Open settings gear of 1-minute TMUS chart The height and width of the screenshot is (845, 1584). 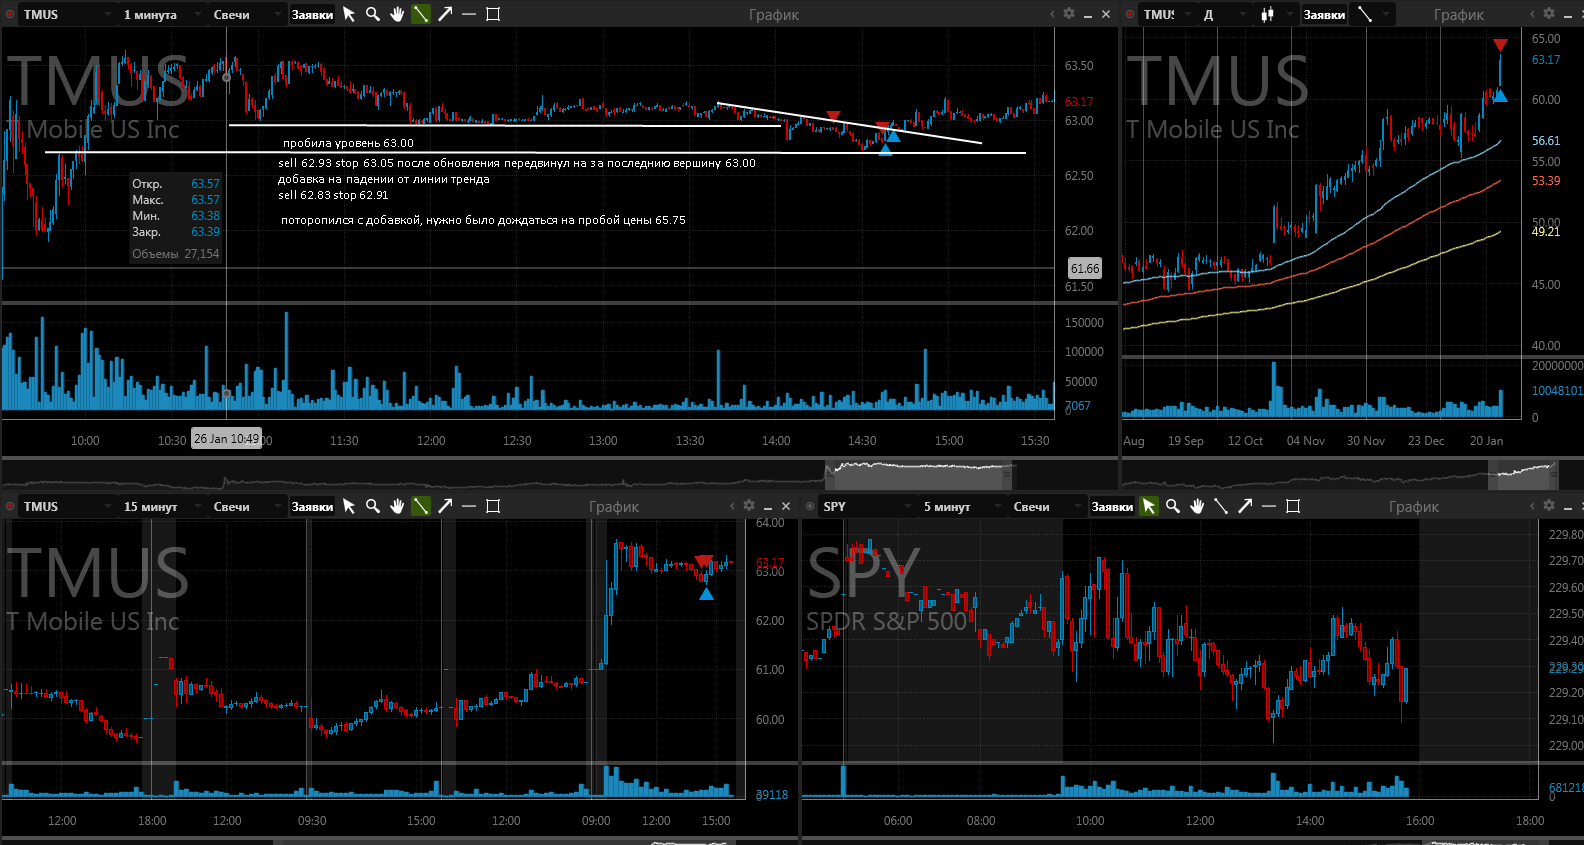(1068, 14)
